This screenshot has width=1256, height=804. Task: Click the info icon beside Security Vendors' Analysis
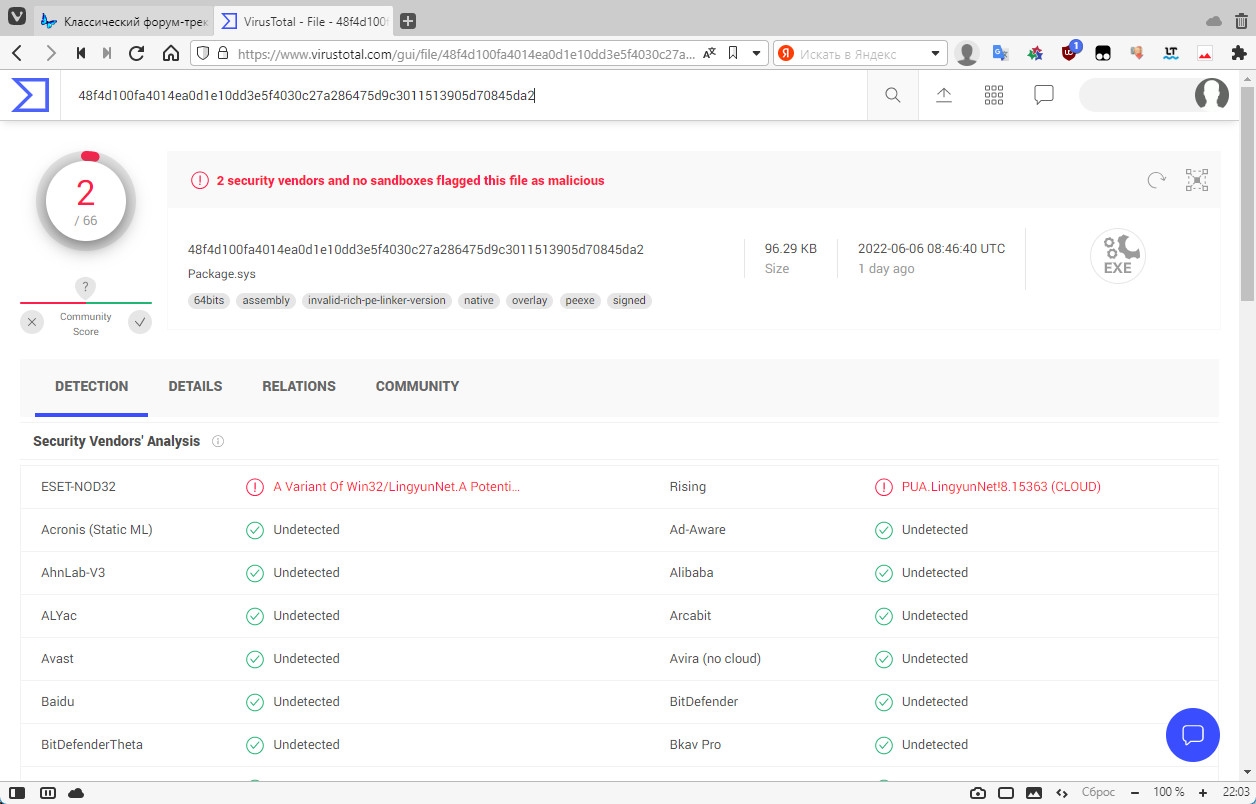tap(218, 441)
